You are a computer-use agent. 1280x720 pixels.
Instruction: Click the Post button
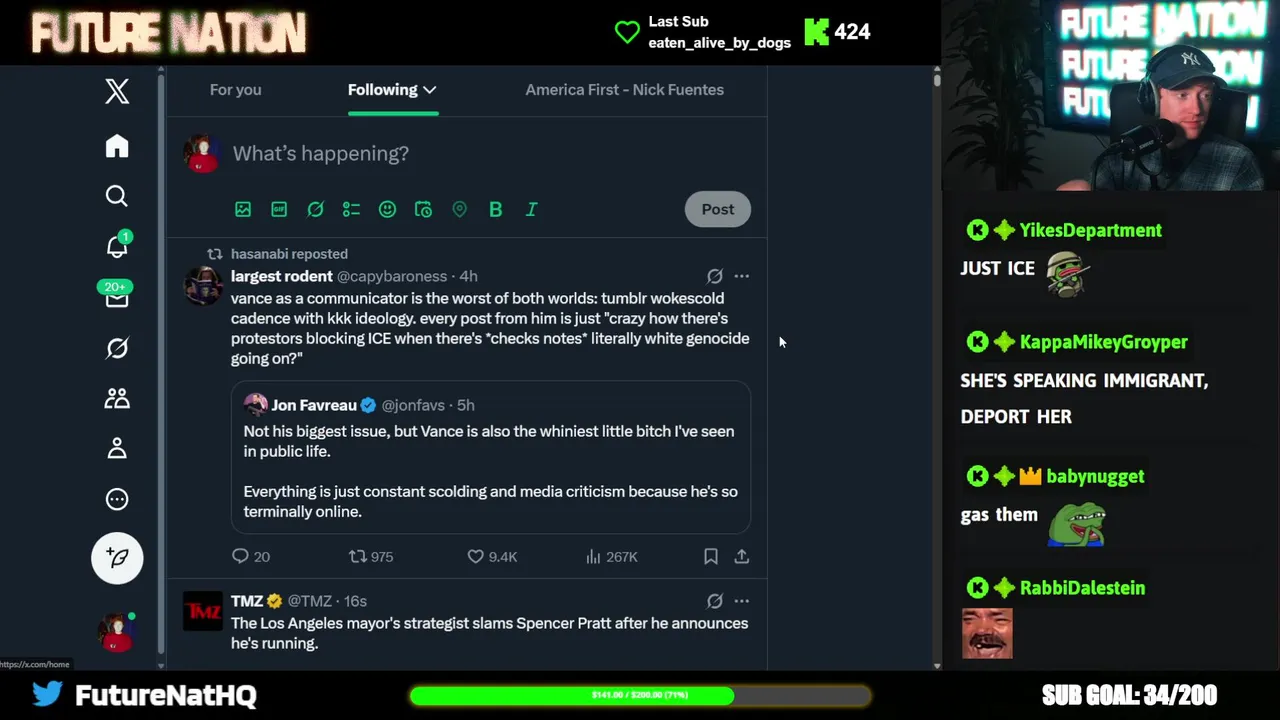tap(718, 209)
